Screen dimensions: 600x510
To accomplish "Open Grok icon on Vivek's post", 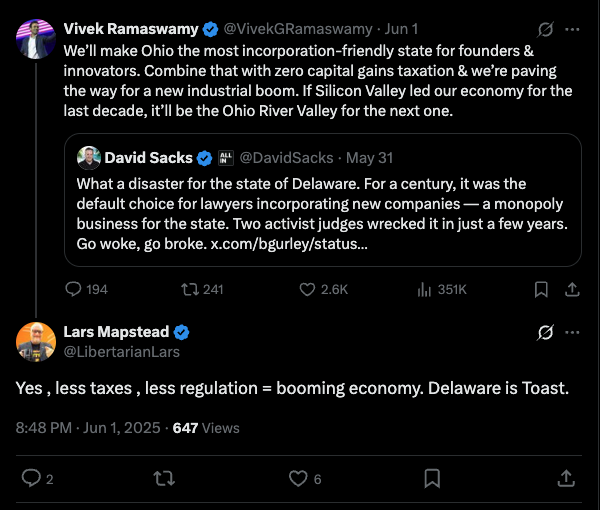I will pos(545,29).
